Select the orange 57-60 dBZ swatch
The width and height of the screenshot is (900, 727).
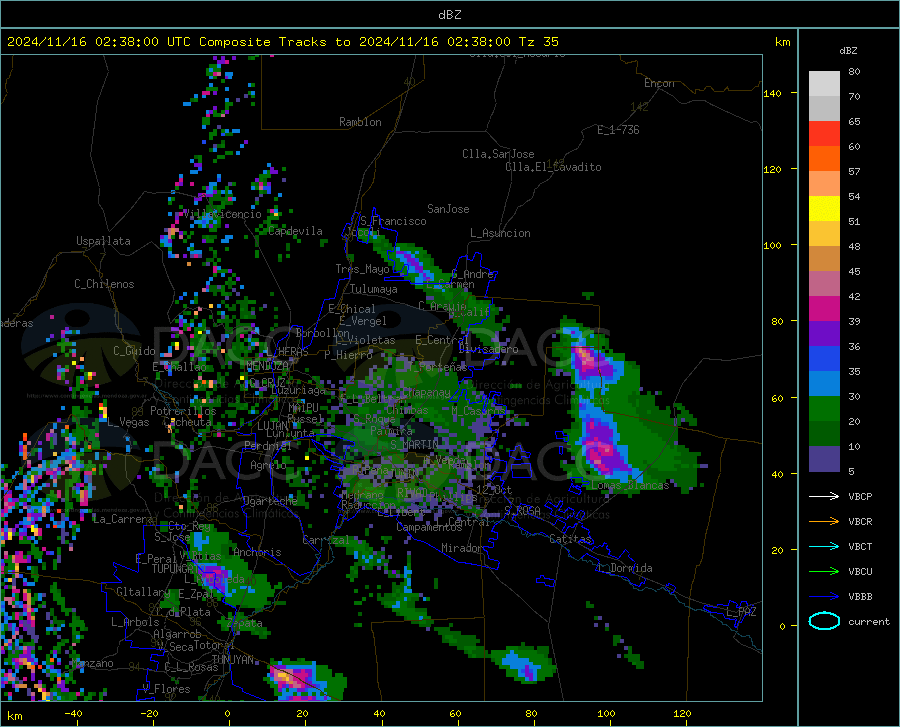coord(824,159)
